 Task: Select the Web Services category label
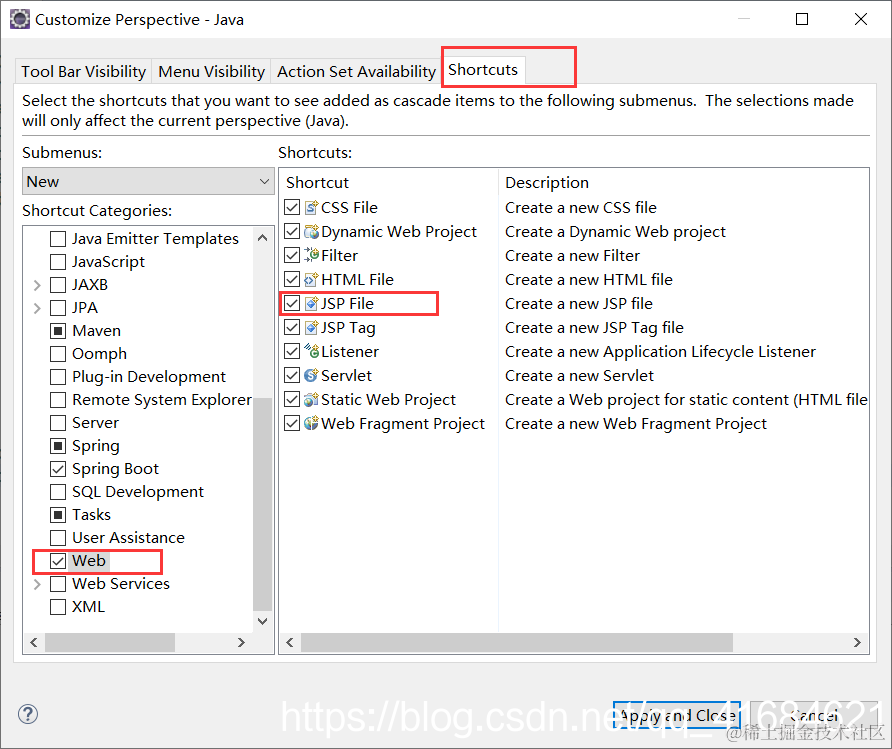pyautogui.click(x=121, y=584)
